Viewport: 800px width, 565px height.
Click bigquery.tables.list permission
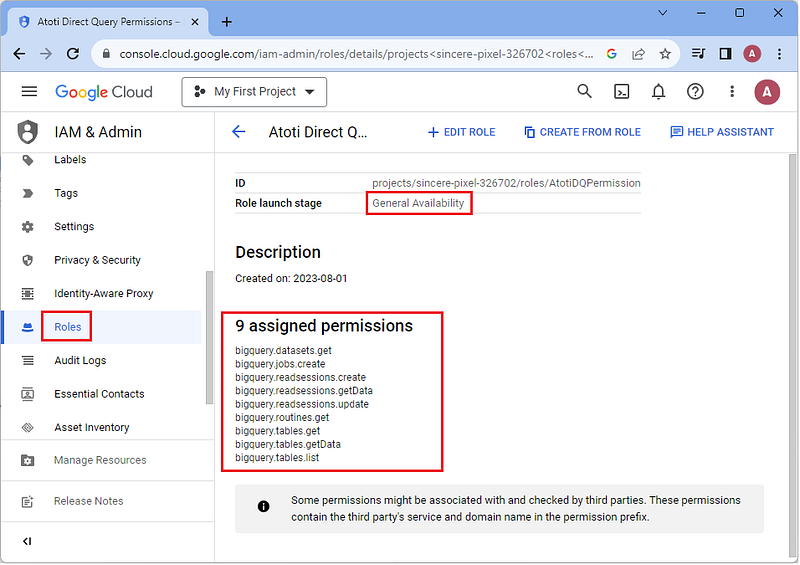coord(277,458)
